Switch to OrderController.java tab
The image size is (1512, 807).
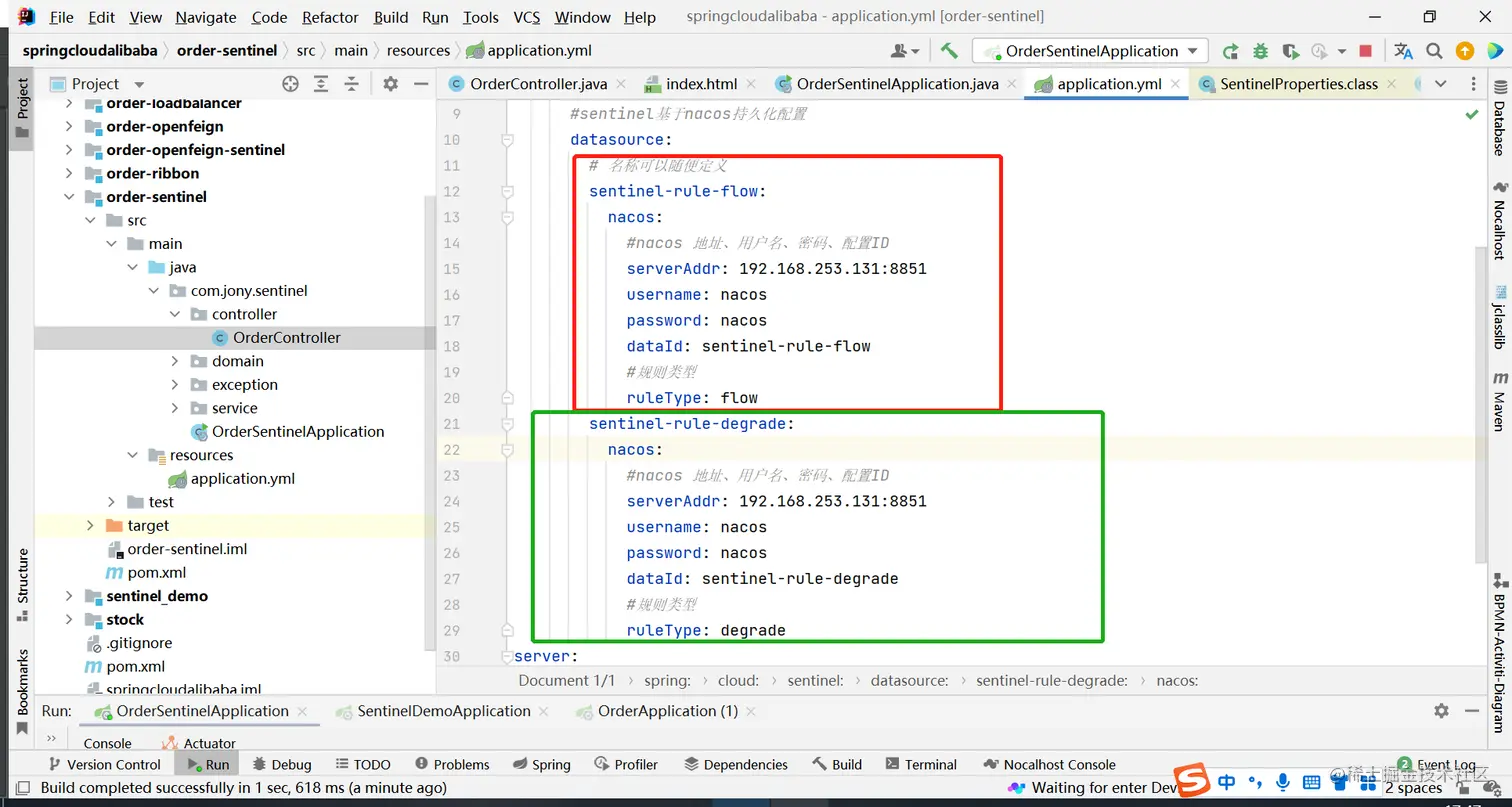(x=538, y=84)
